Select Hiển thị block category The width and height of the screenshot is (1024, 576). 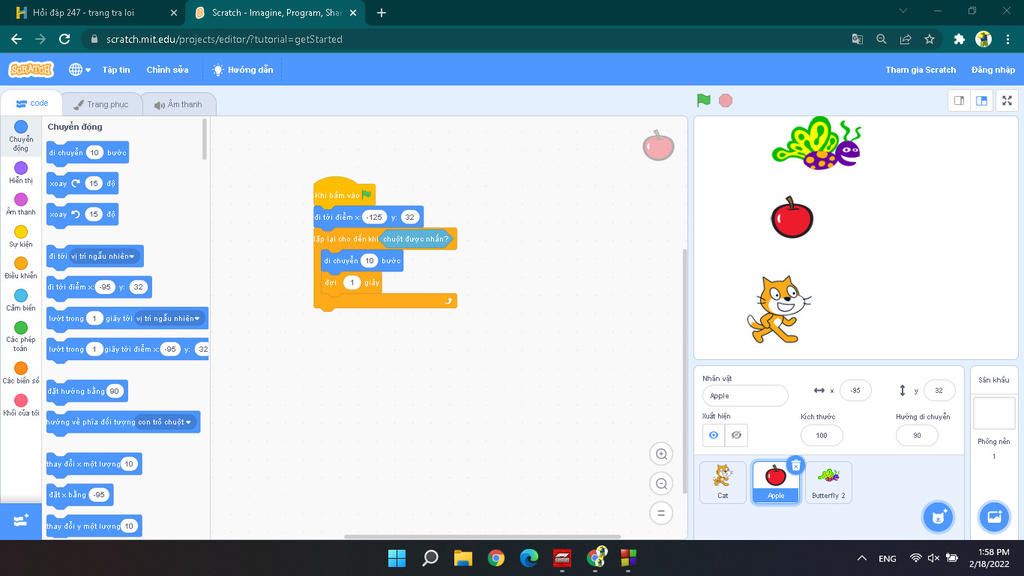click(21, 172)
